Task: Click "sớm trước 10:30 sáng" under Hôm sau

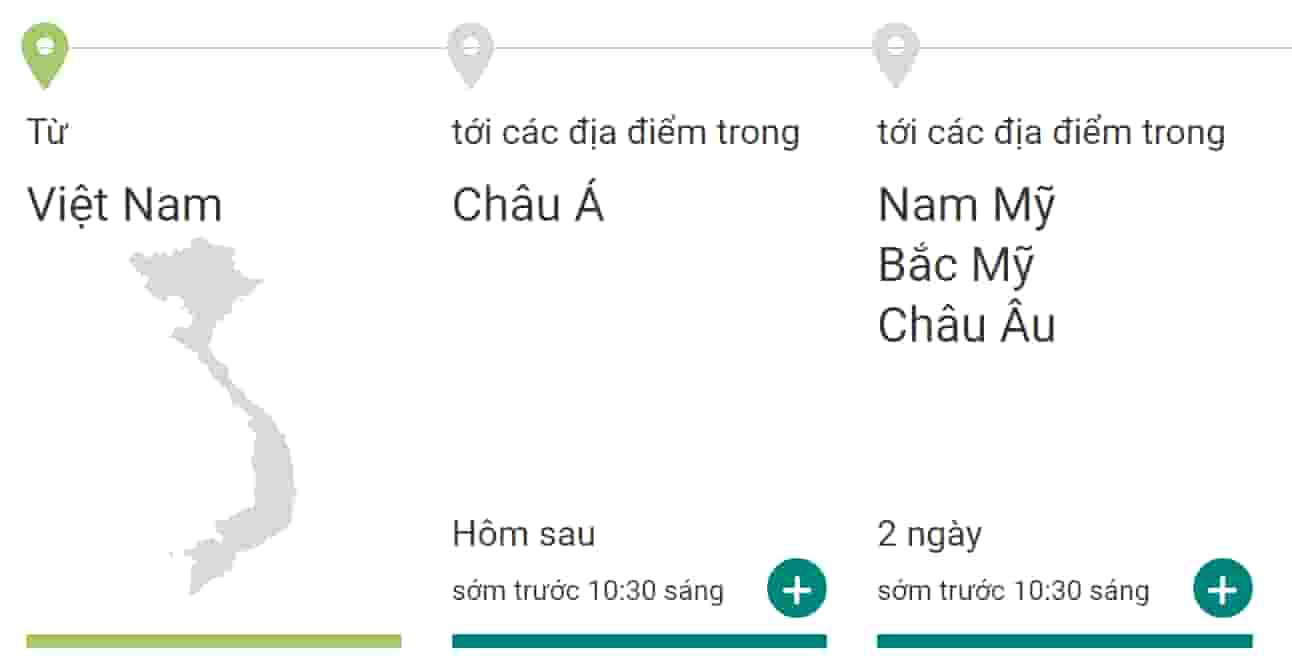Action: click(x=587, y=591)
